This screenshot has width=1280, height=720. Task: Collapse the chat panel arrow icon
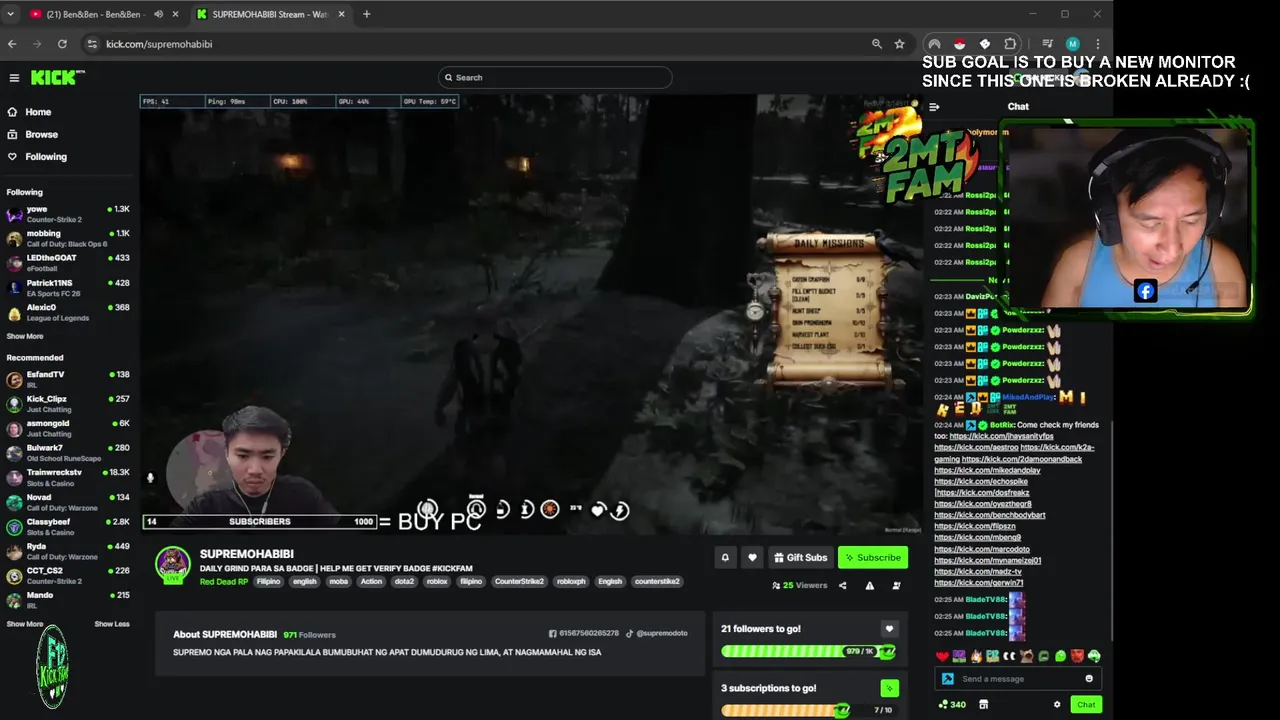tap(934, 107)
